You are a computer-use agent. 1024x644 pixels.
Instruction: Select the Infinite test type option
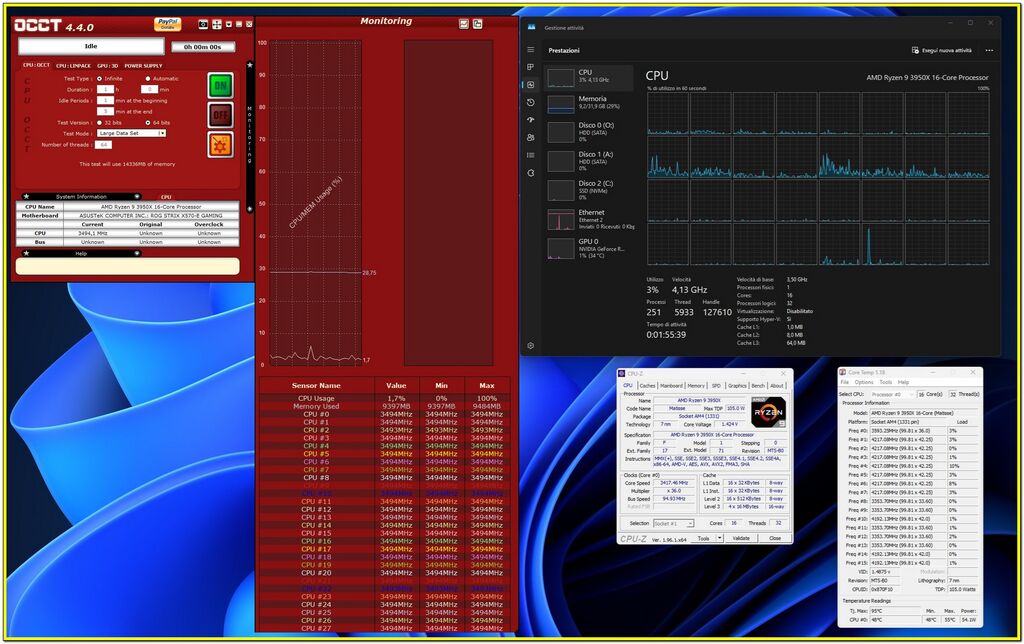point(99,78)
